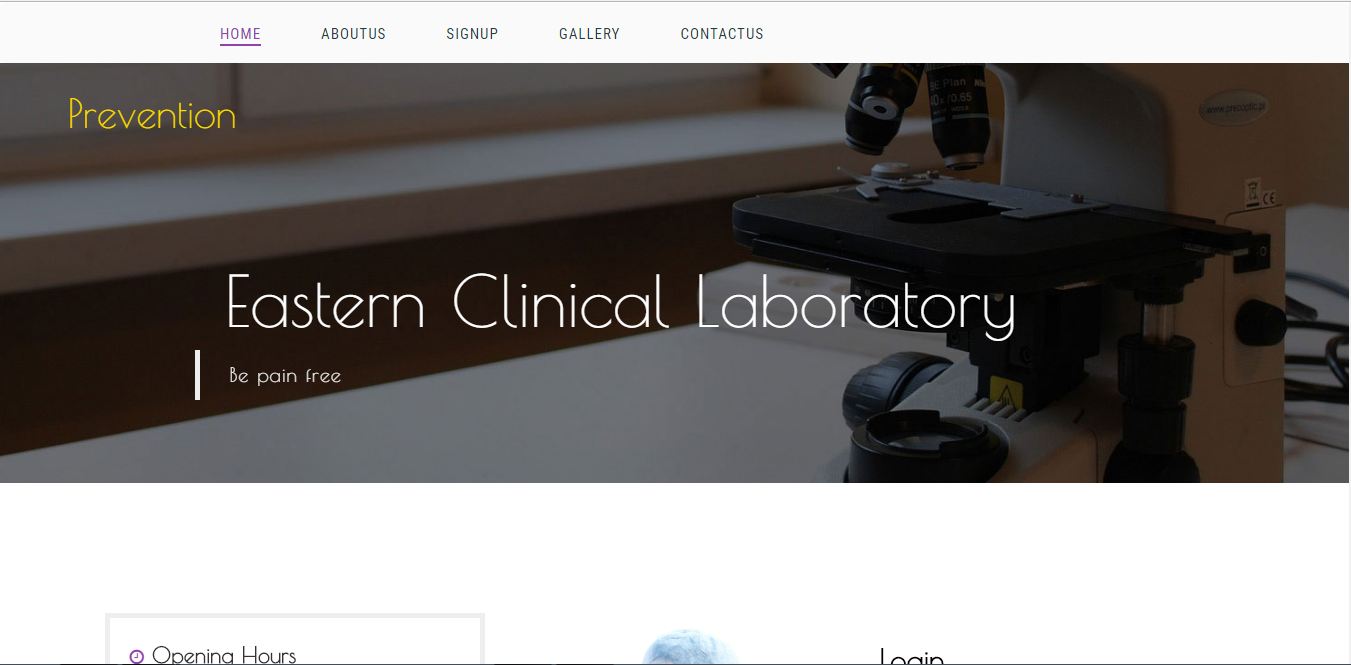Go to the ABOUTUS page
Image resolution: width=1351 pixels, height=665 pixels.
(353, 34)
